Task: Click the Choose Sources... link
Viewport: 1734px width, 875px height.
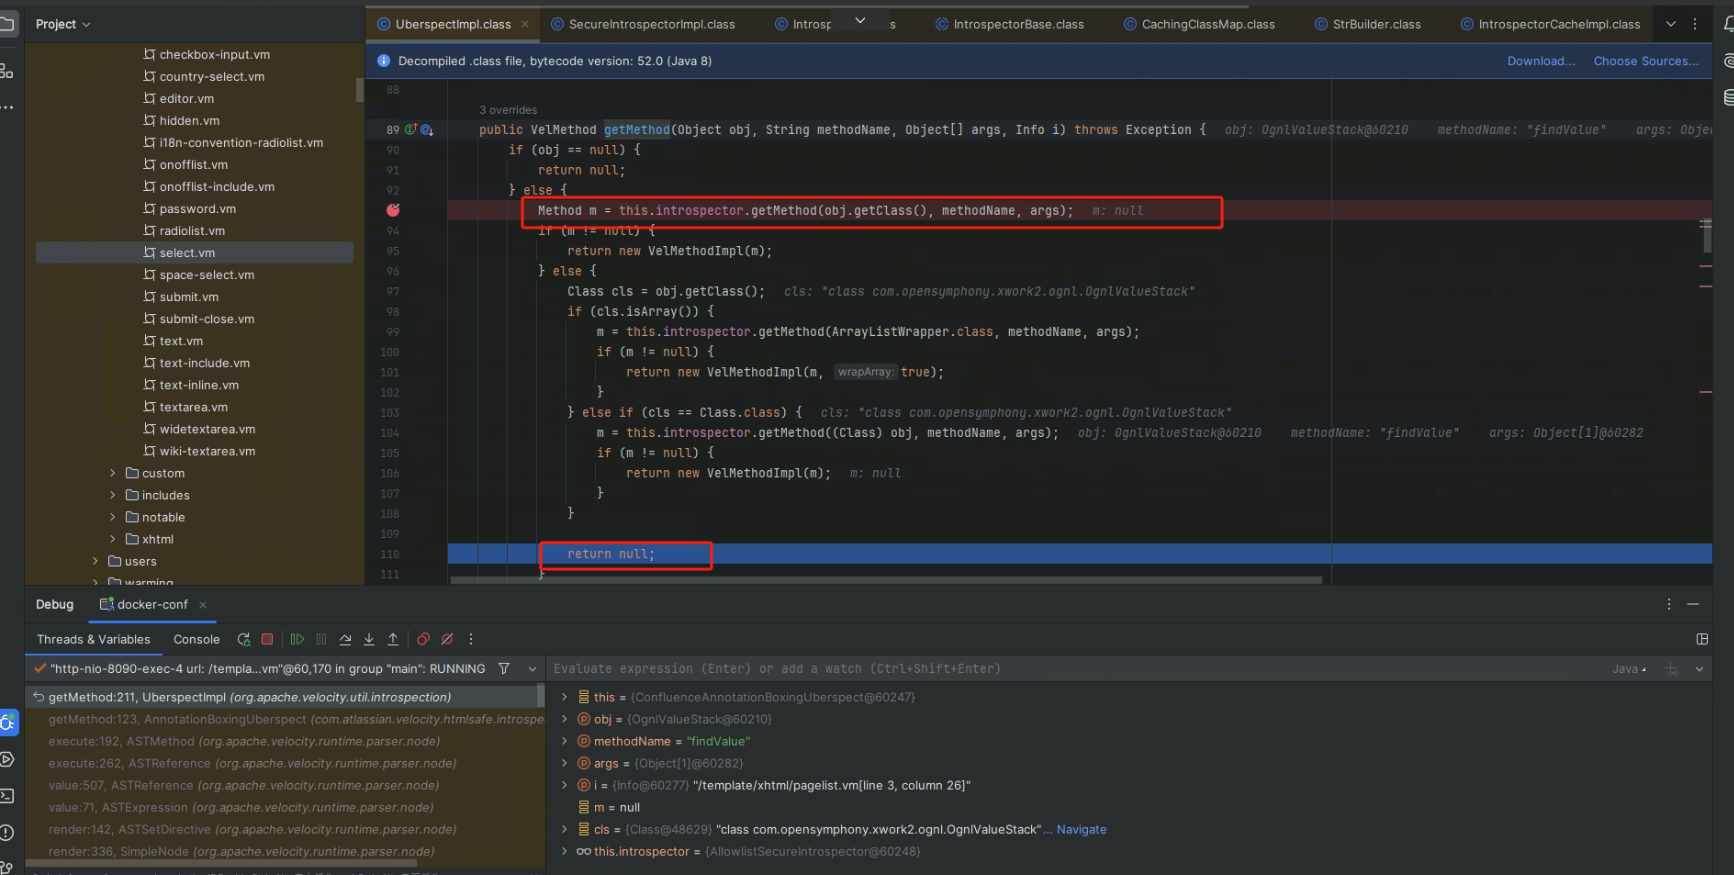Action: click(x=1646, y=61)
